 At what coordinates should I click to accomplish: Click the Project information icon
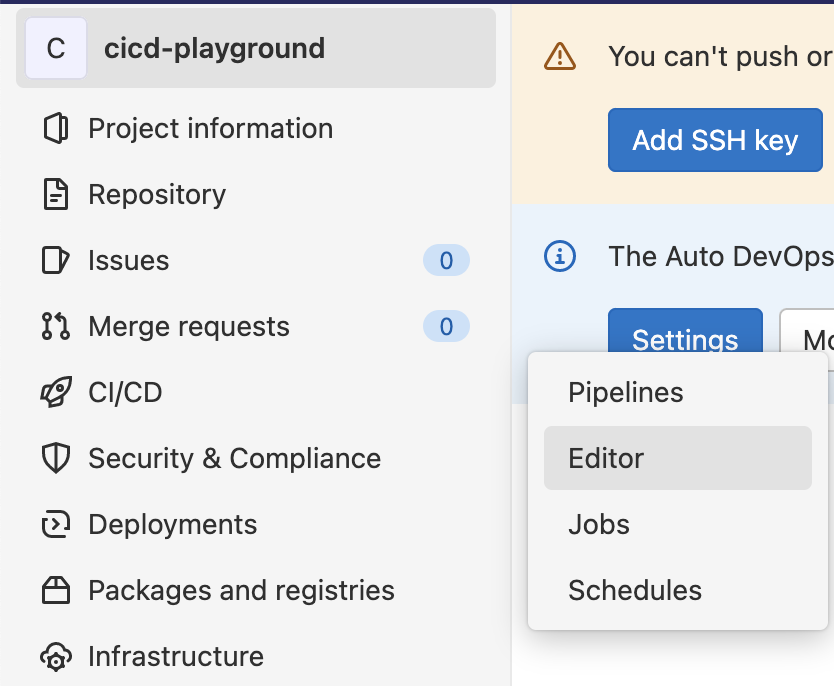coord(55,129)
